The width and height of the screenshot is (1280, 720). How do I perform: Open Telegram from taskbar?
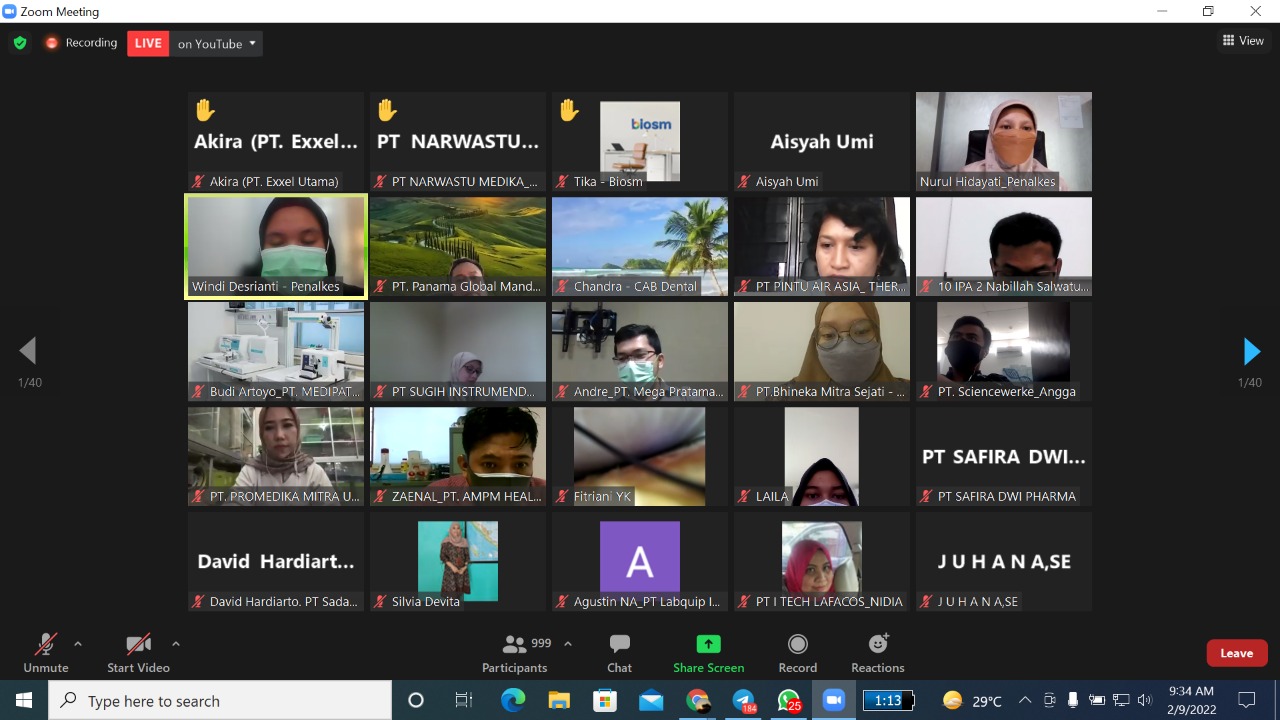point(744,700)
